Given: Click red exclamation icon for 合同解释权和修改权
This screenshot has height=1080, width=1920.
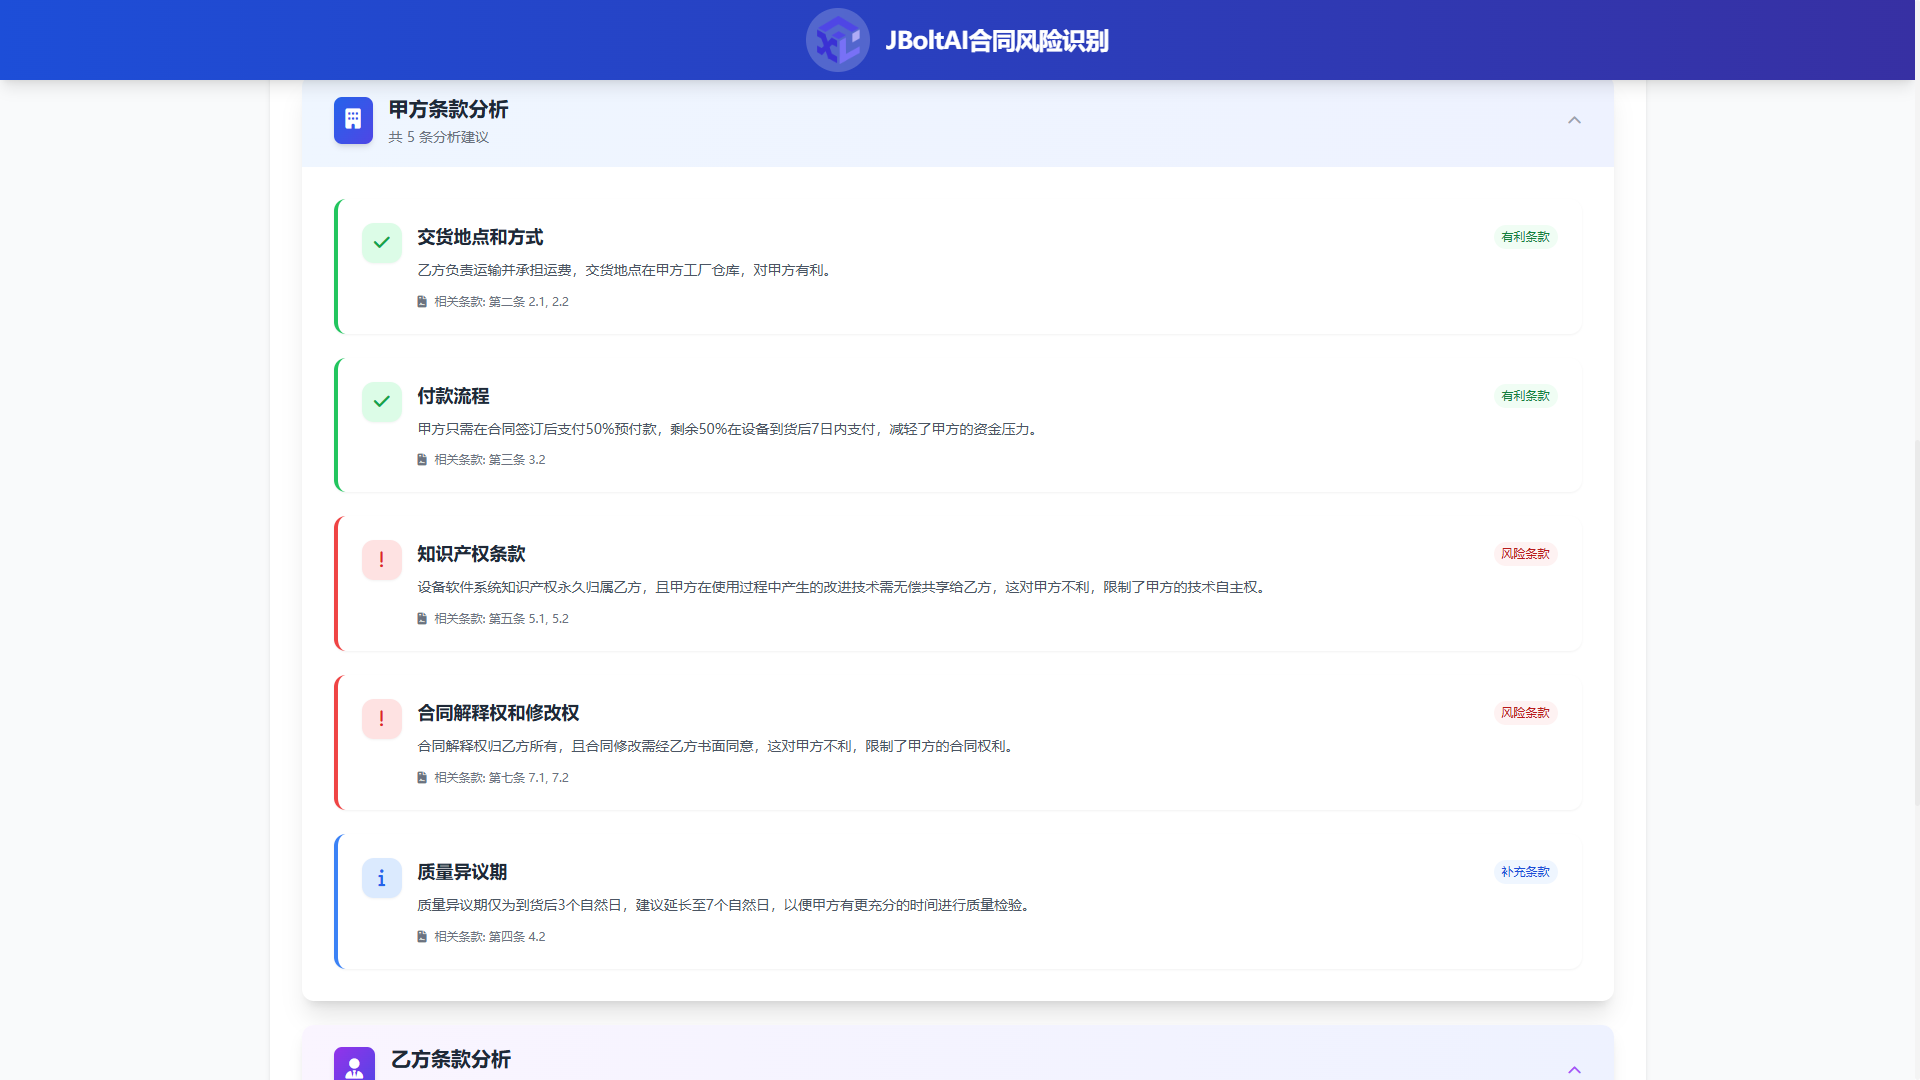Looking at the screenshot, I should [382, 719].
